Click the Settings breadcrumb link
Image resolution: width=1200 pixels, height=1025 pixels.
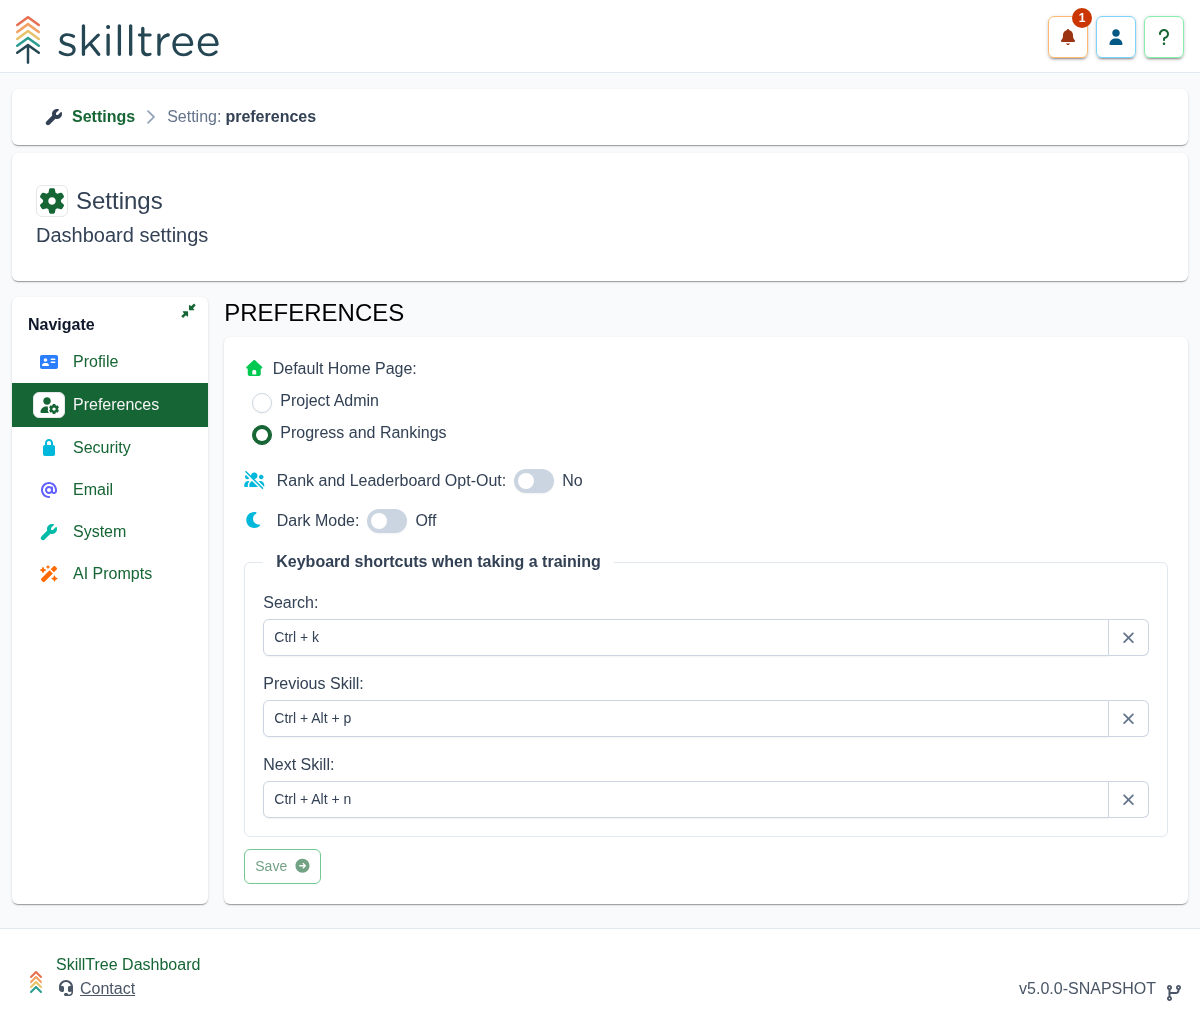[103, 117]
